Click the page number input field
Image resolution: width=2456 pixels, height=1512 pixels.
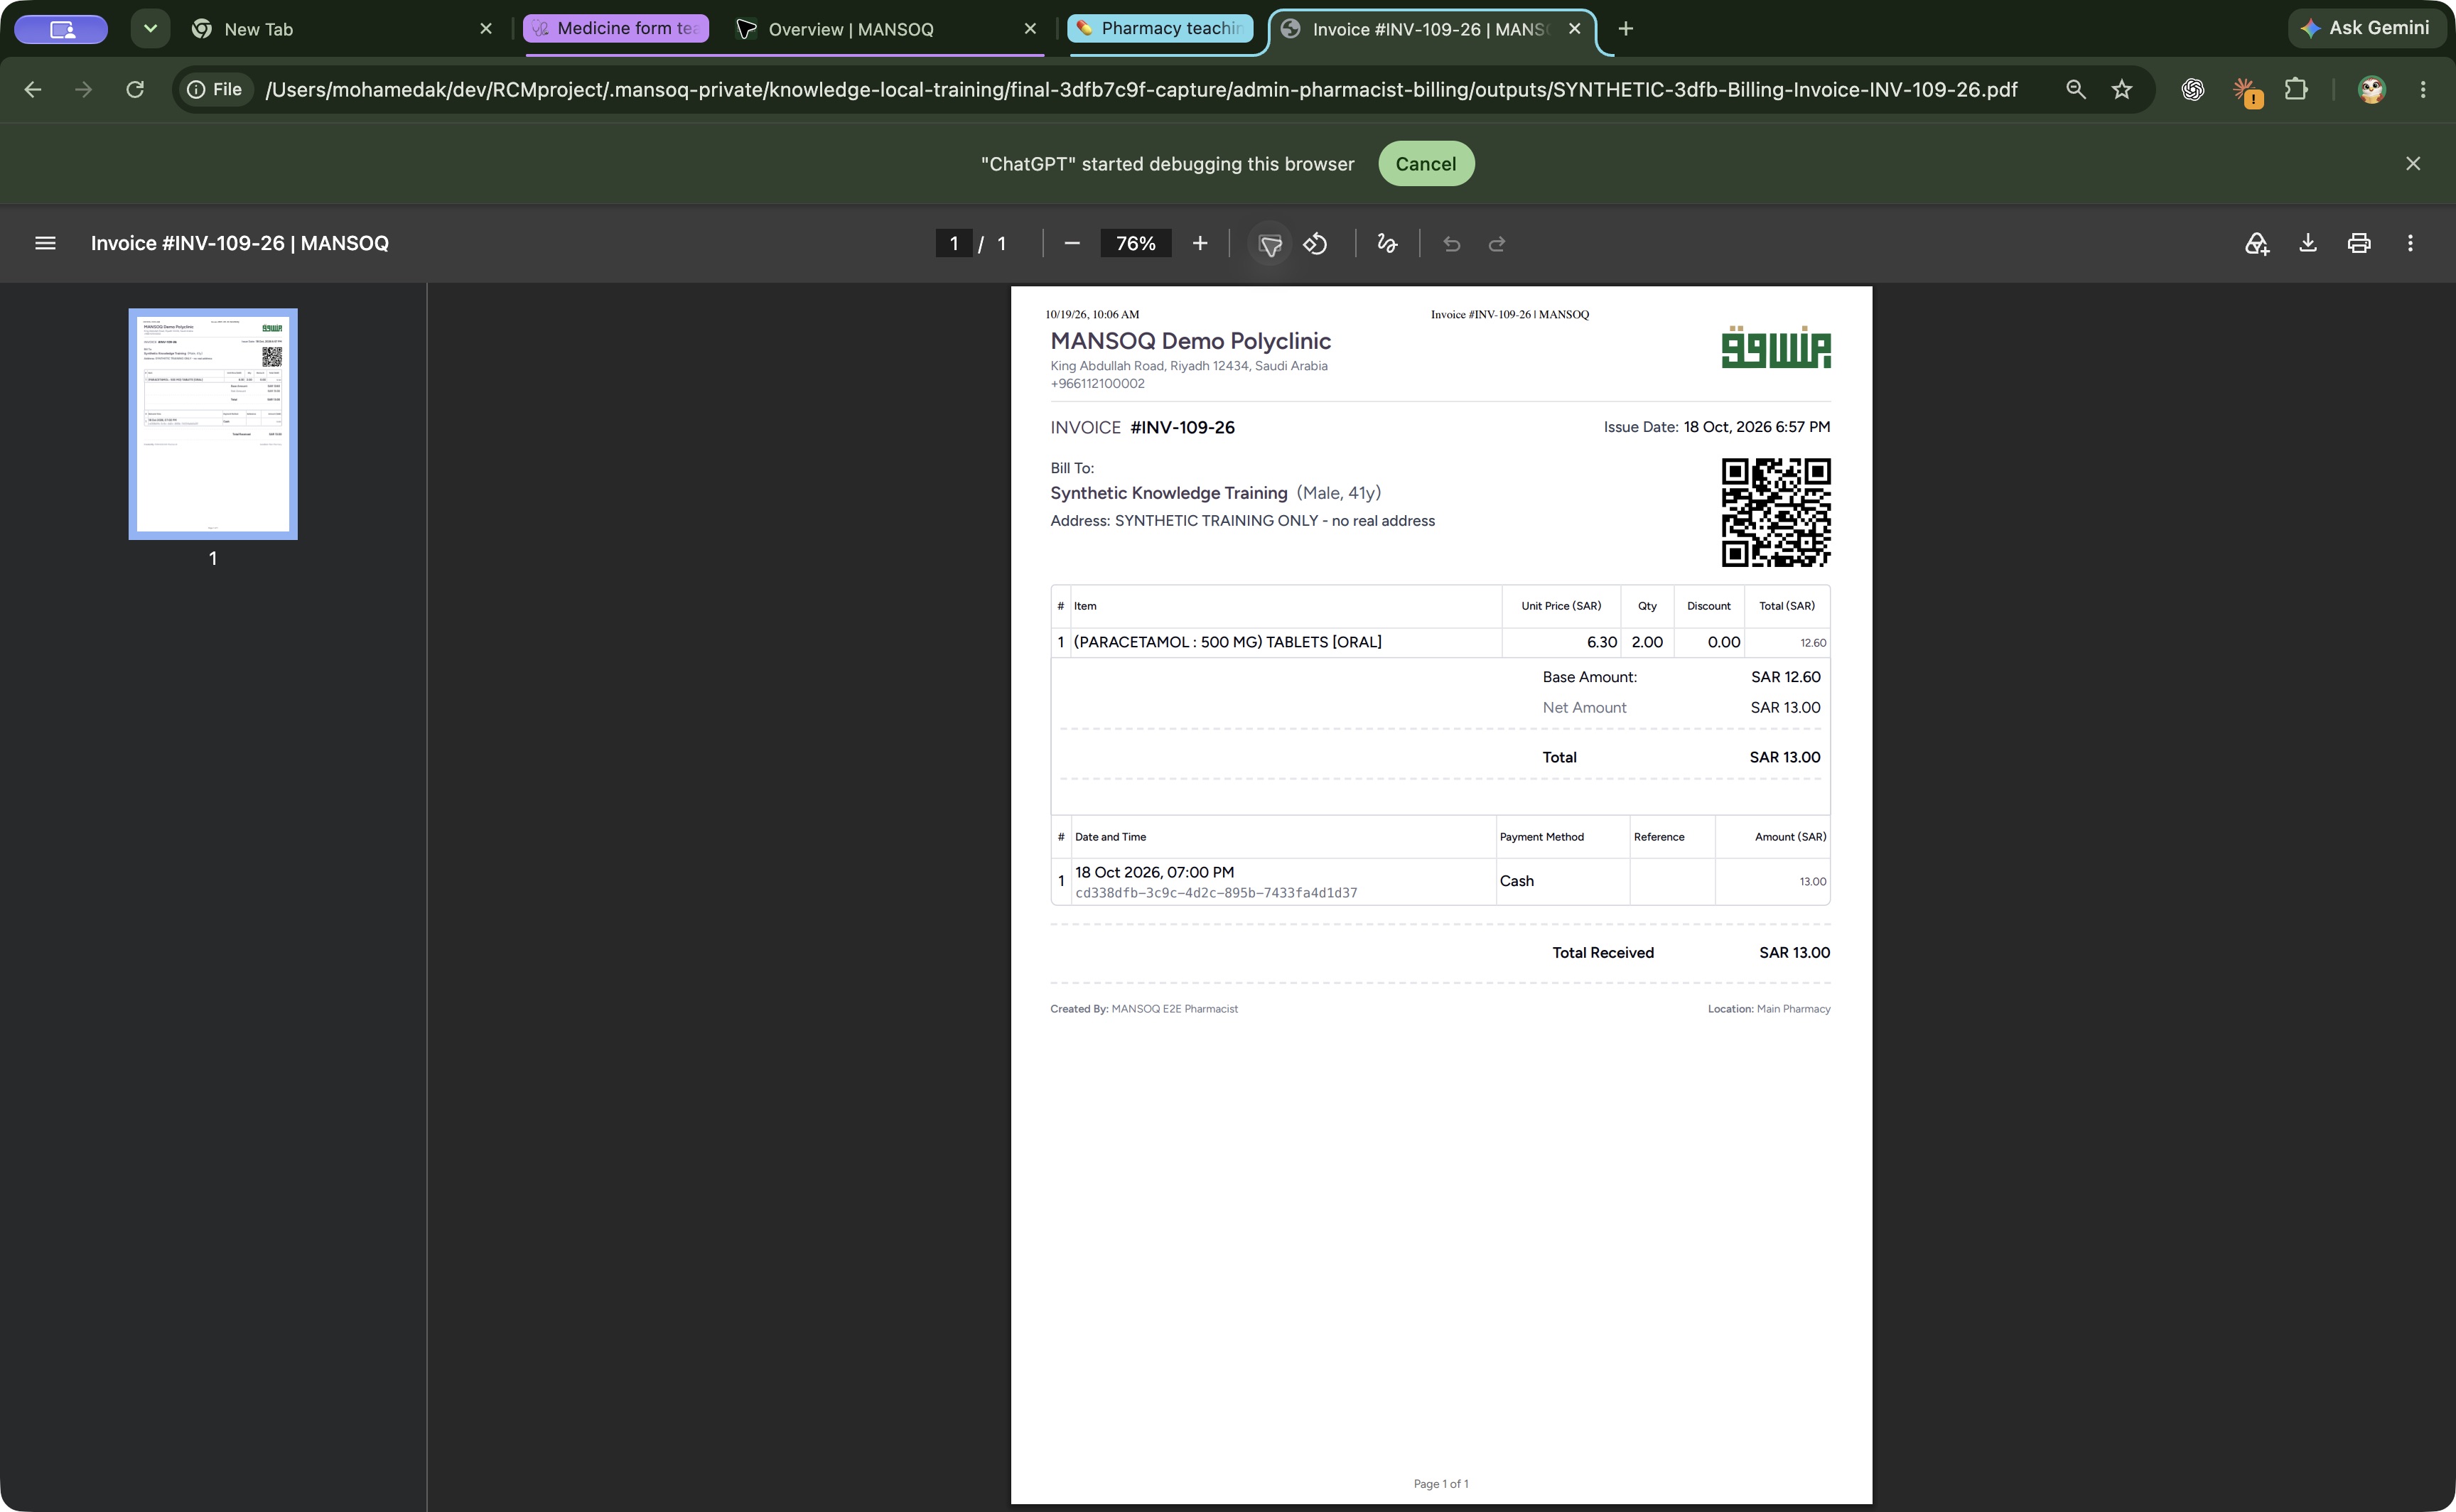click(954, 243)
